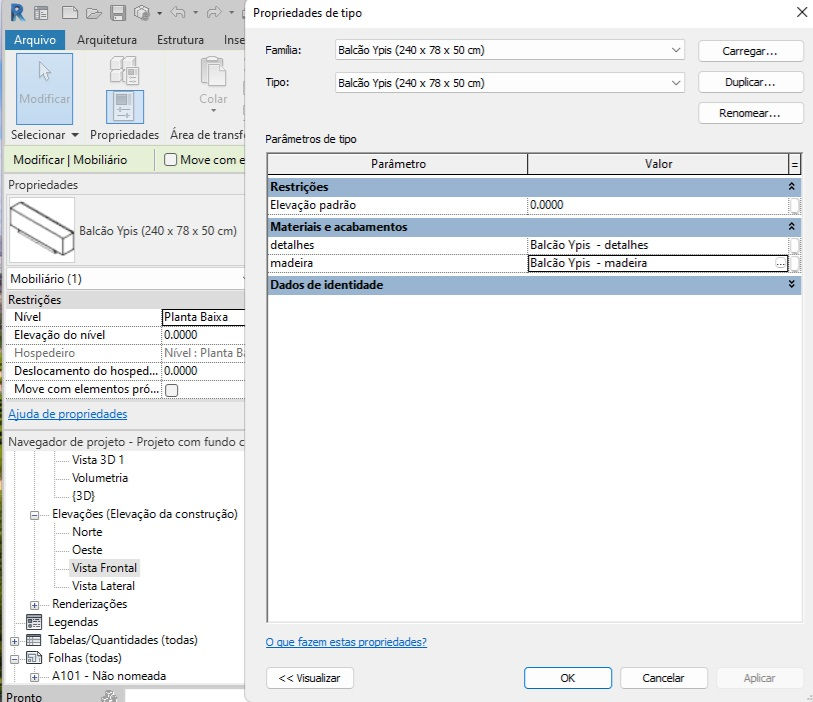Click the madeira material browse '...' button

(780, 263)
